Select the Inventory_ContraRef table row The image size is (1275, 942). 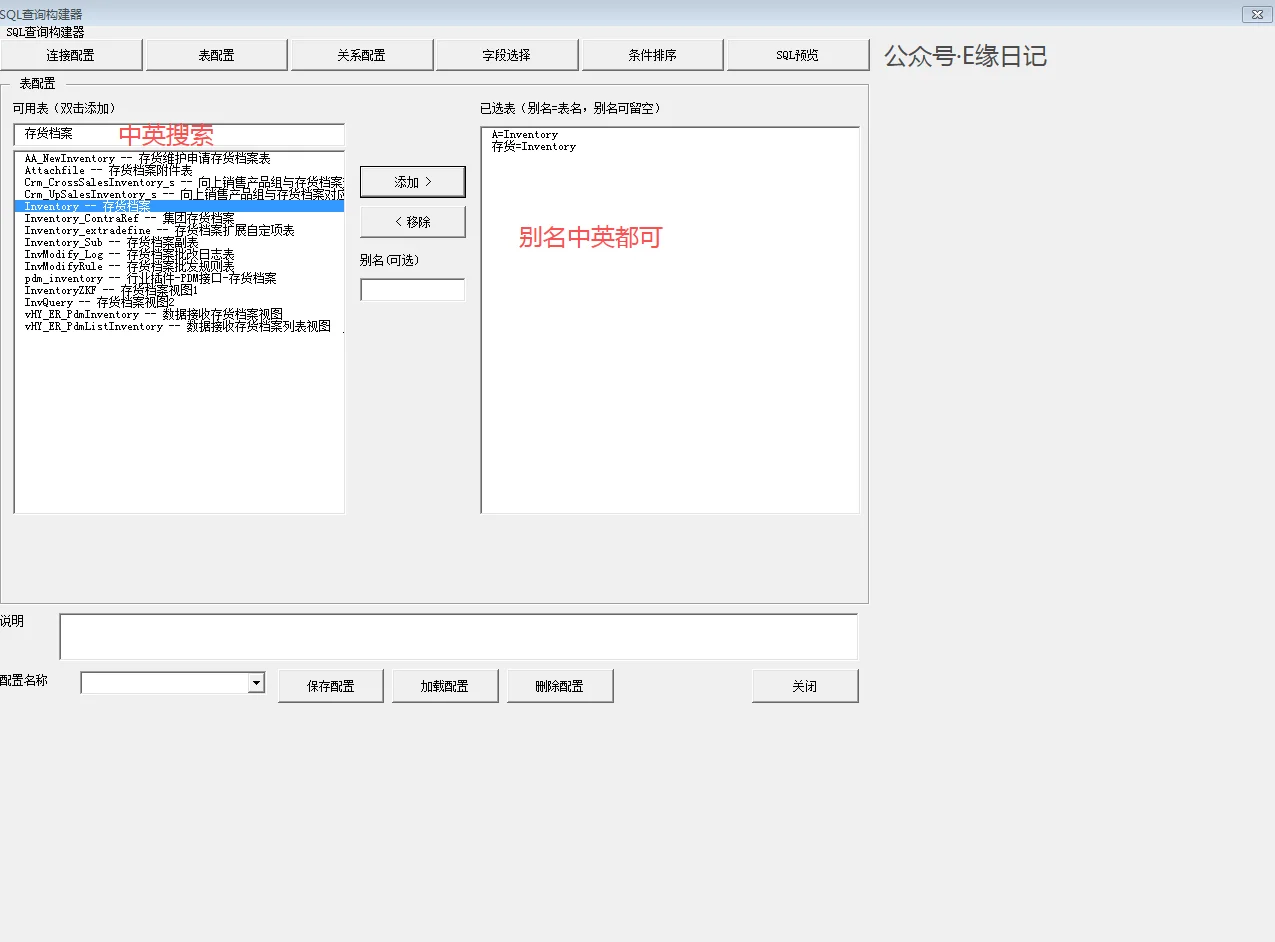180,218
